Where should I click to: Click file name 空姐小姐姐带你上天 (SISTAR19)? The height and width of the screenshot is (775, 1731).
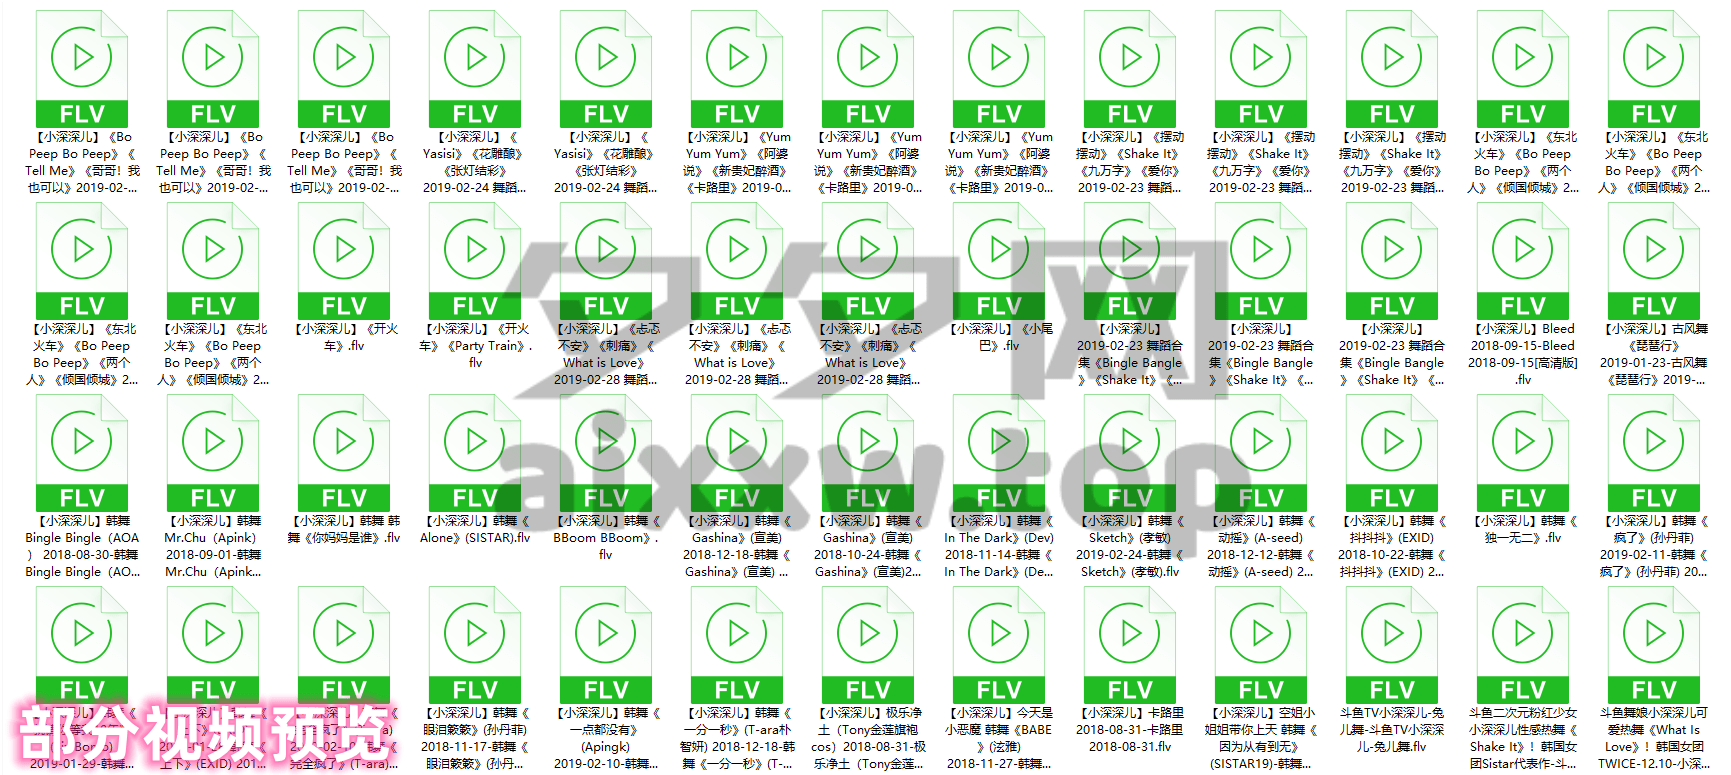coord(1261,738)
